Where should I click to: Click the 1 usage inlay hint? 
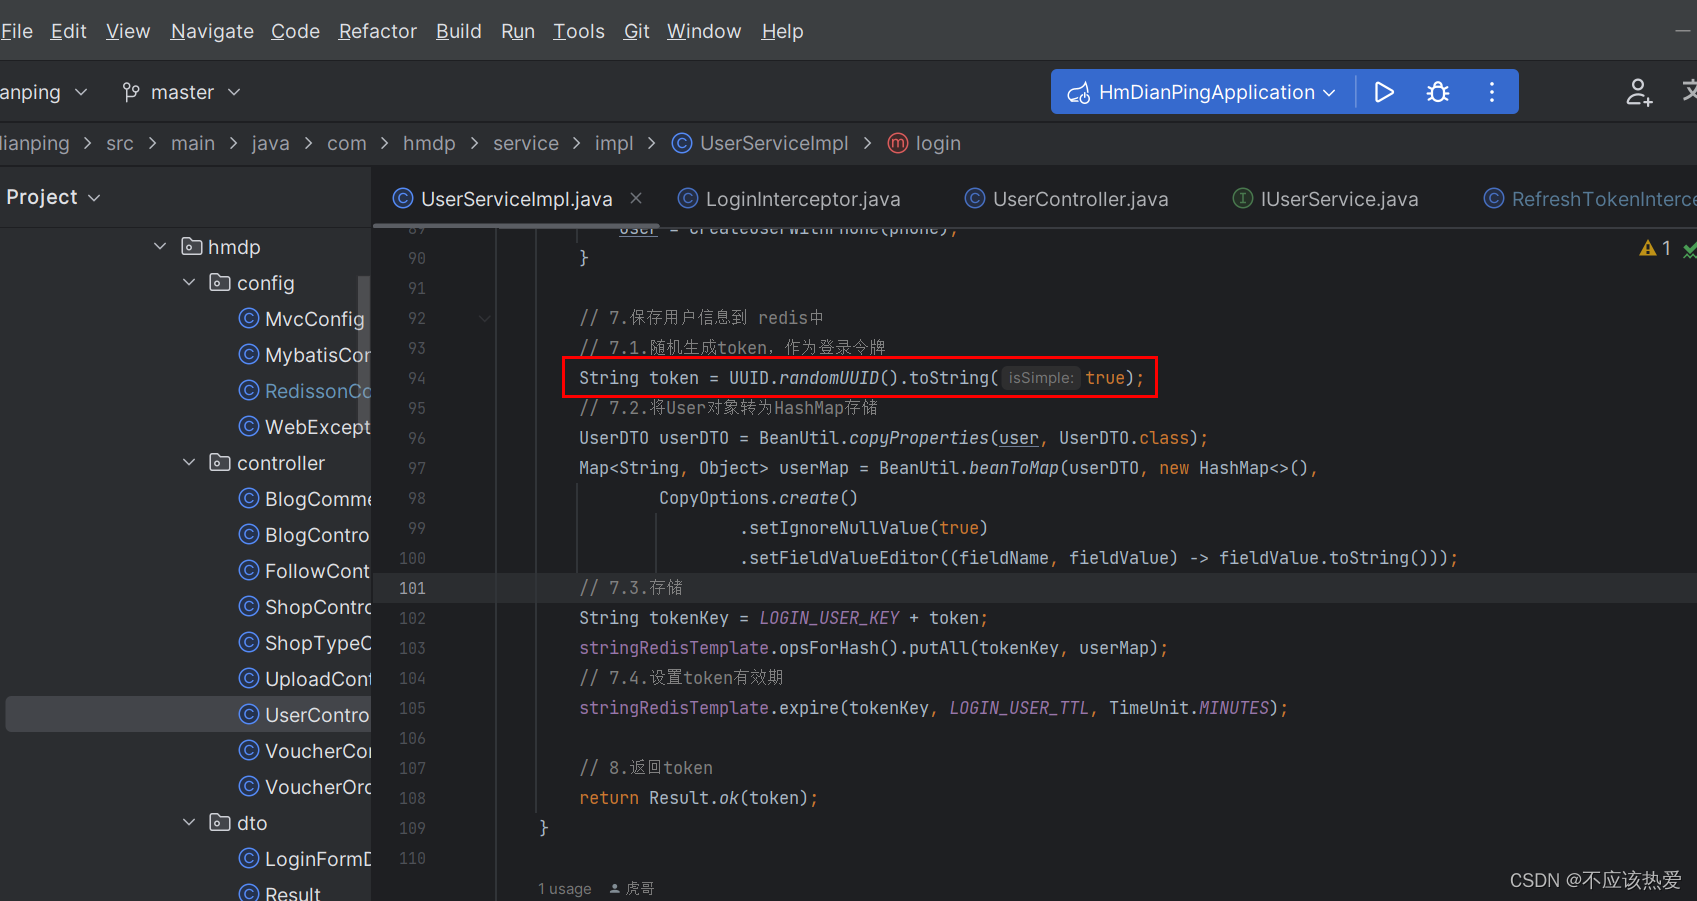(x=565, y=889)
